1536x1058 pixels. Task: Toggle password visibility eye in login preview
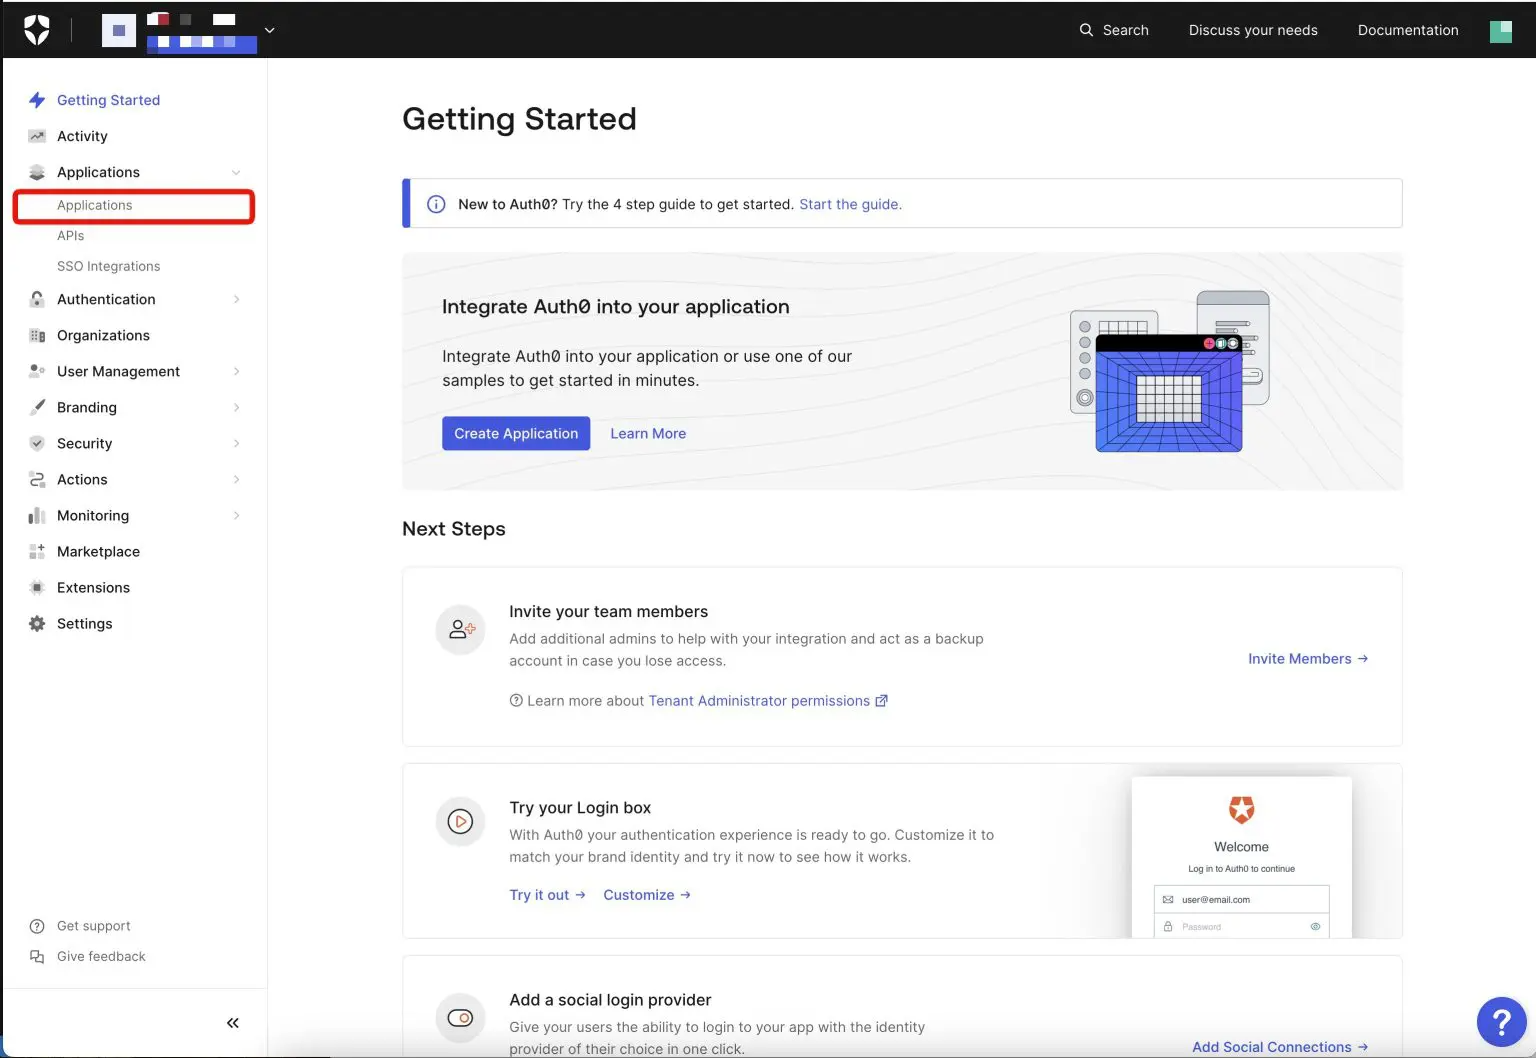point(1315,926)
